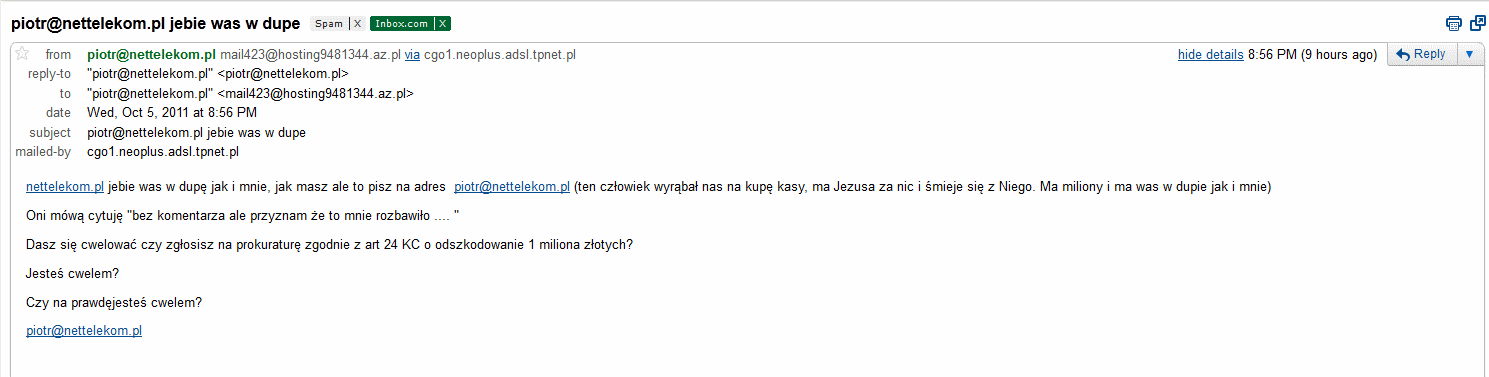Open the via link in the from line
Screen dimensions: 1489x377
point(412,55)
